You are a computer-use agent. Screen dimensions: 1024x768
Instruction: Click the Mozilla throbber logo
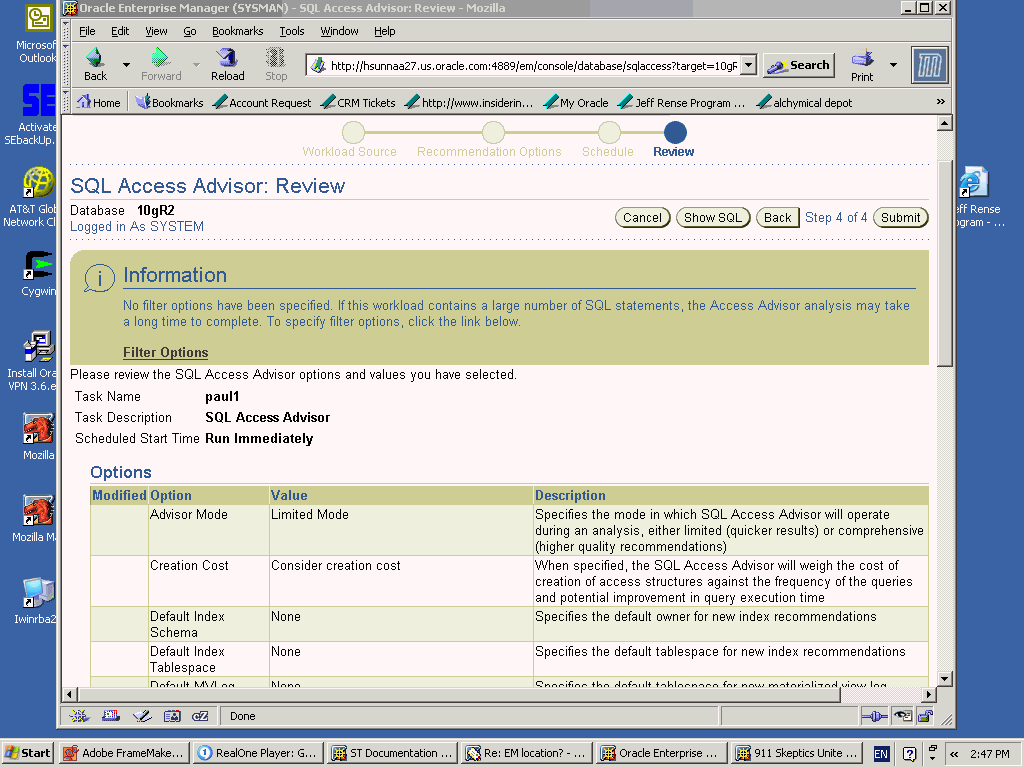tap(929, 65)
